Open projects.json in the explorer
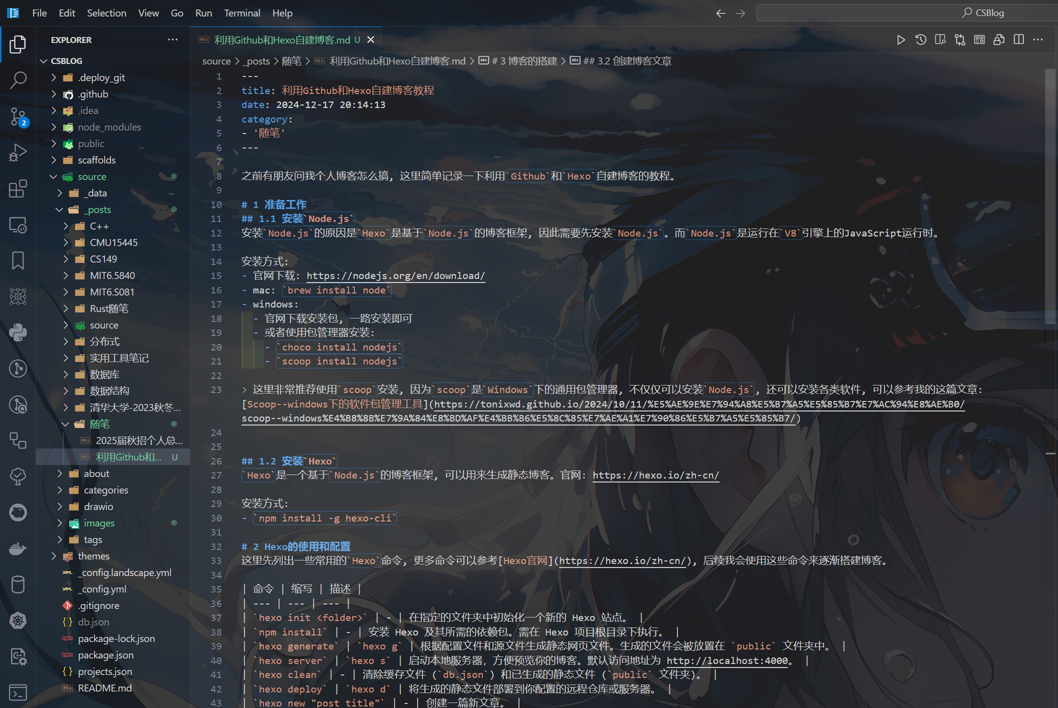The width and height of the screenshot is (1058, 708). tap(105, 672)
